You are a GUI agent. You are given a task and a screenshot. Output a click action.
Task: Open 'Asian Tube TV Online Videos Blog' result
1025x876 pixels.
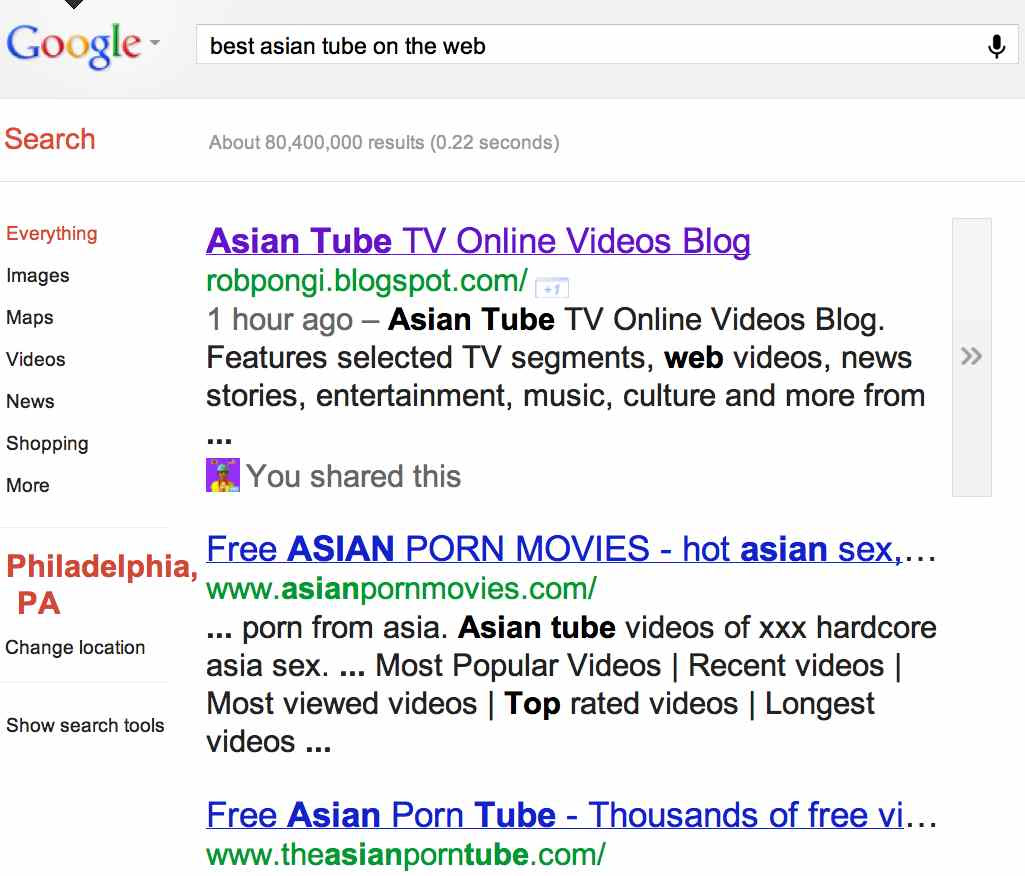point(478,241)
